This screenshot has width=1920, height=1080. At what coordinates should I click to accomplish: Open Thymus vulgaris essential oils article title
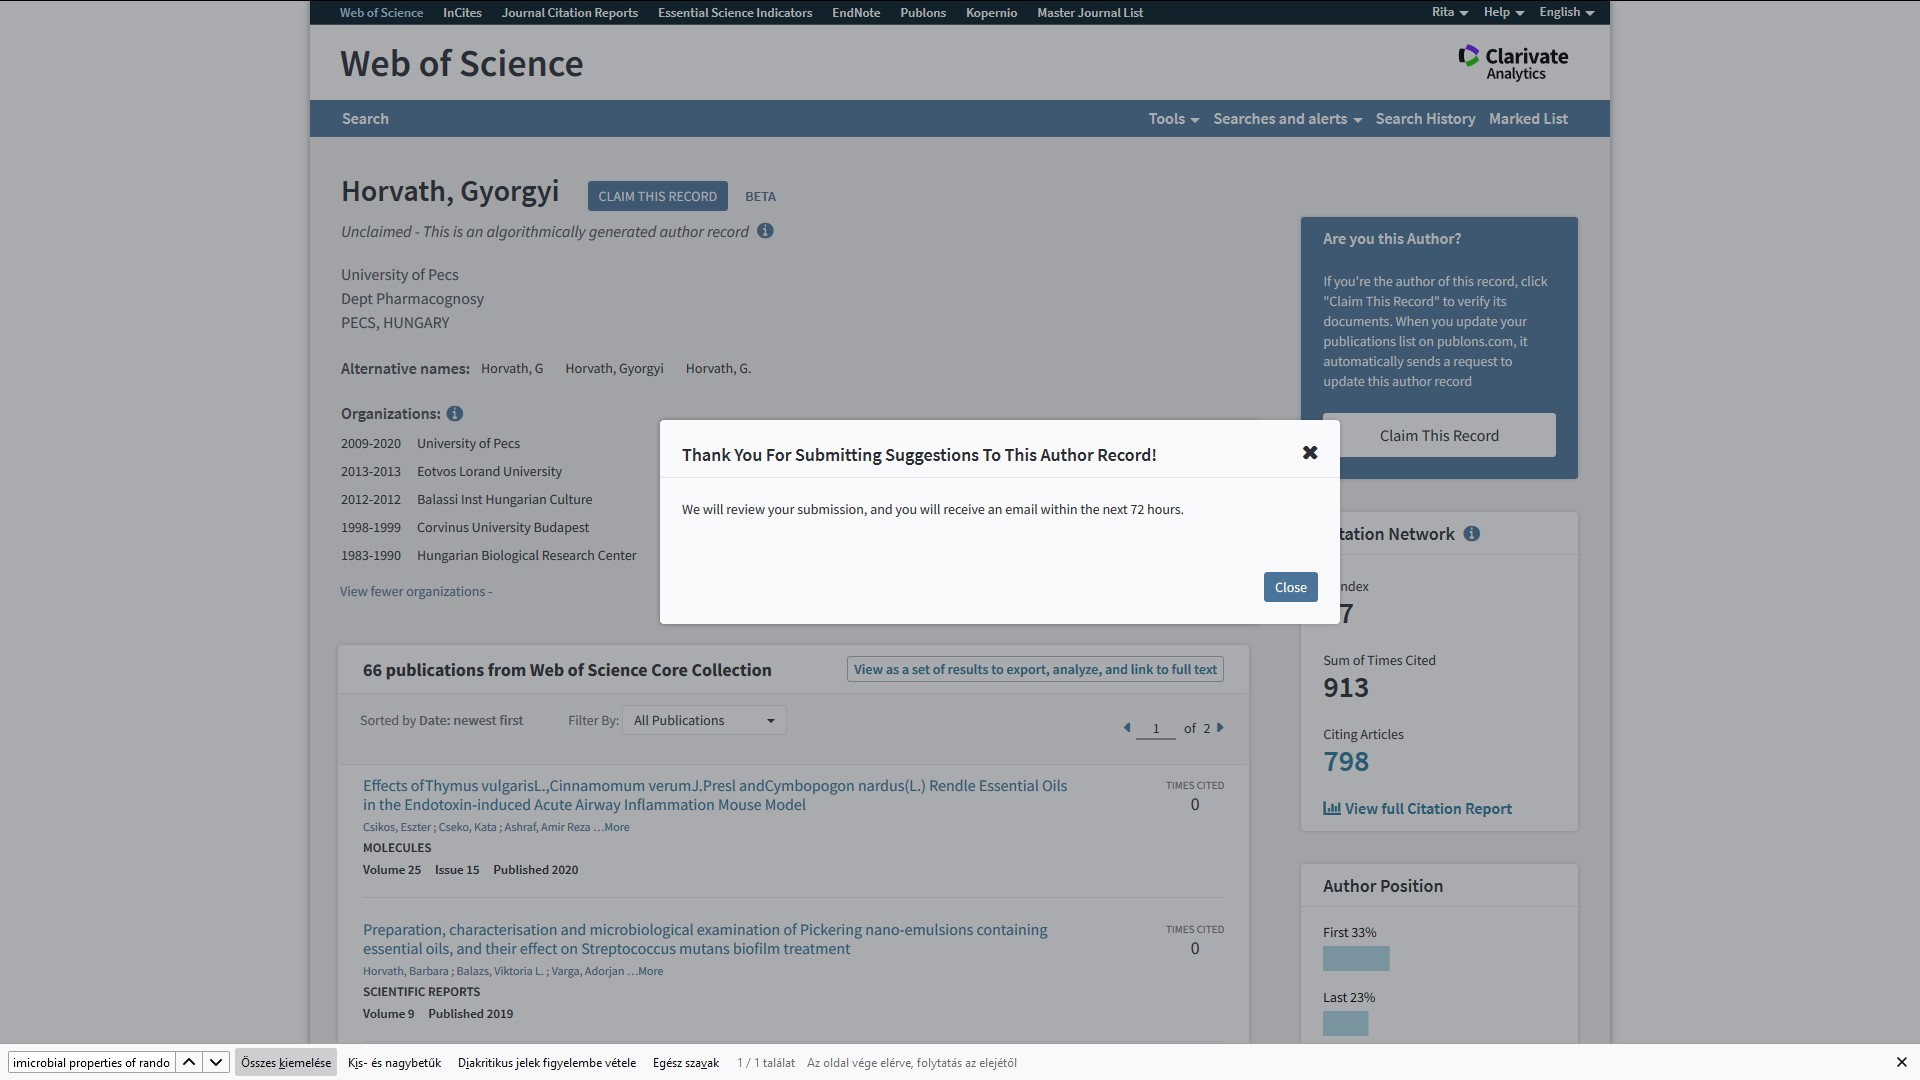coord(715,795)
